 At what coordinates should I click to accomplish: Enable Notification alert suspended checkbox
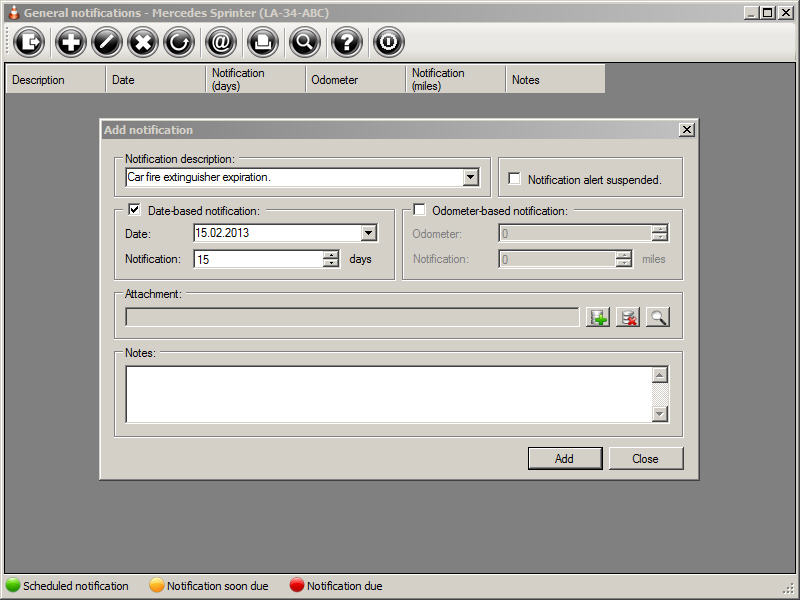514,179
